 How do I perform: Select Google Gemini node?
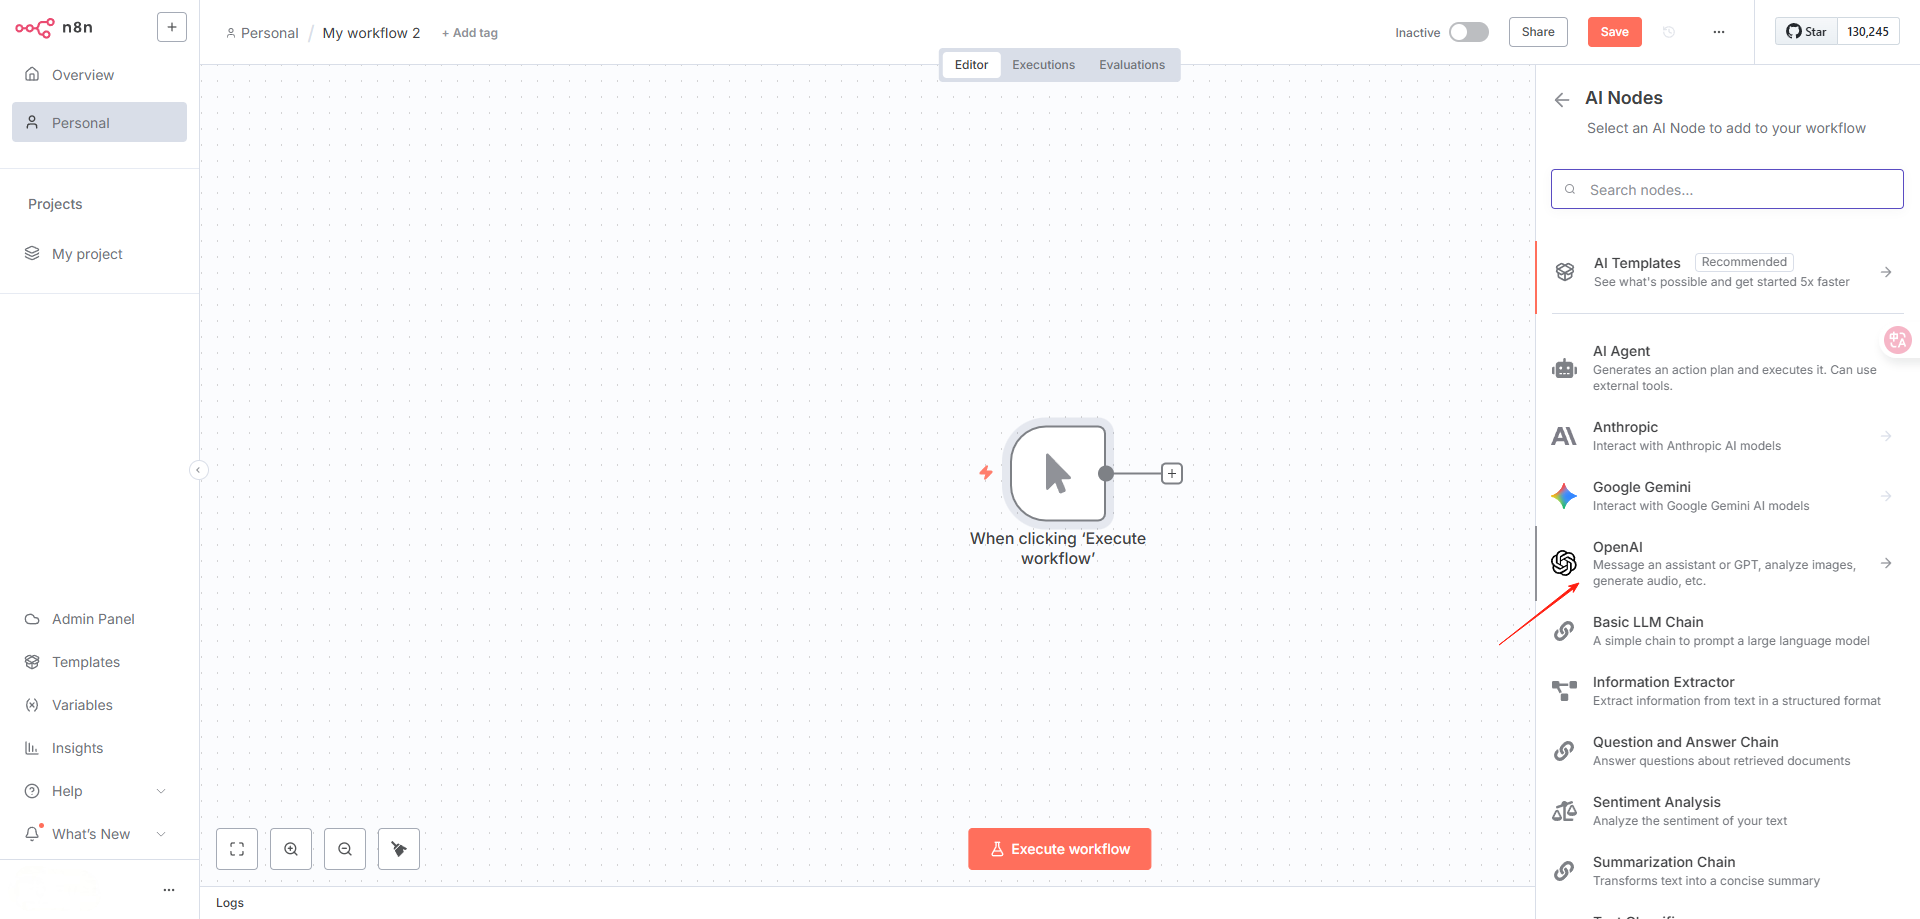click(1727, 496)
